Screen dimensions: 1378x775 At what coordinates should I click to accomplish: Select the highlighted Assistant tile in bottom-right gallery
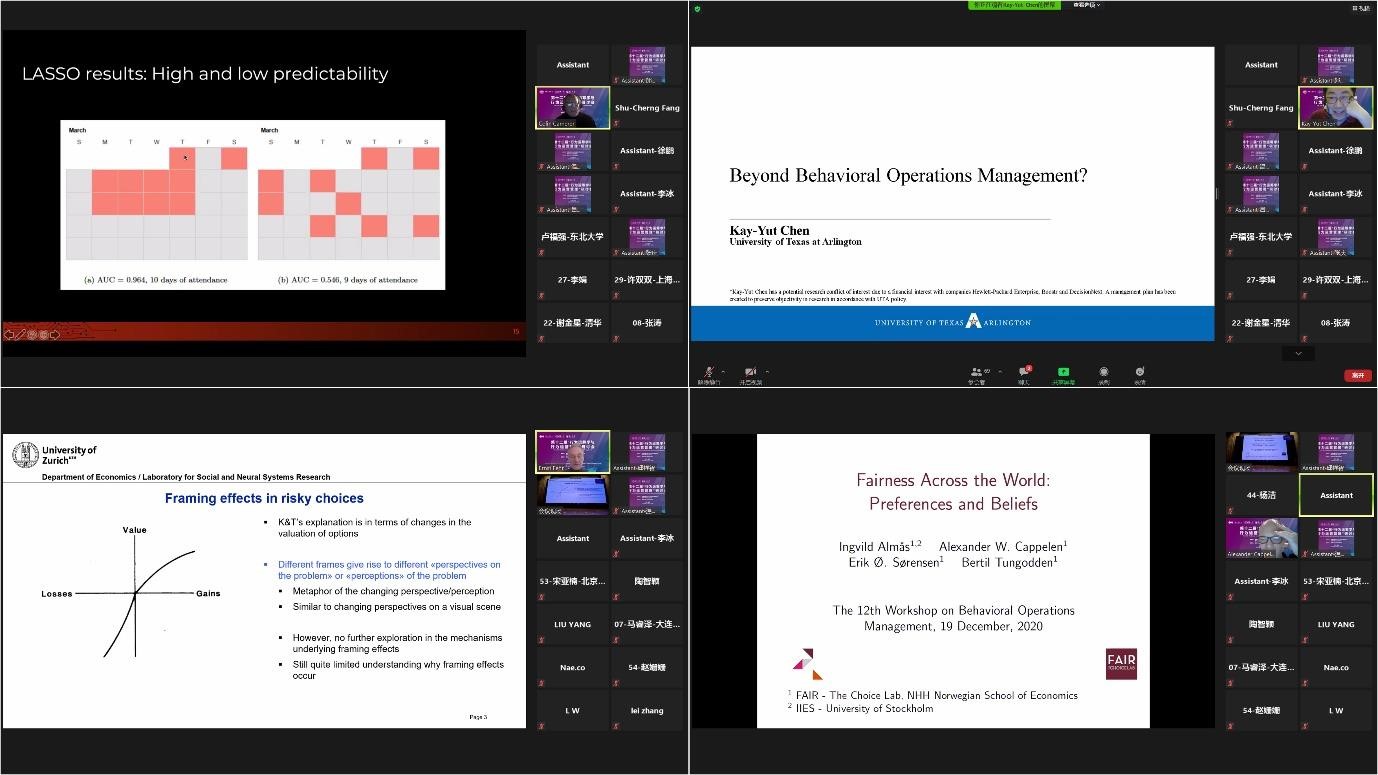tap(1335, 495)
